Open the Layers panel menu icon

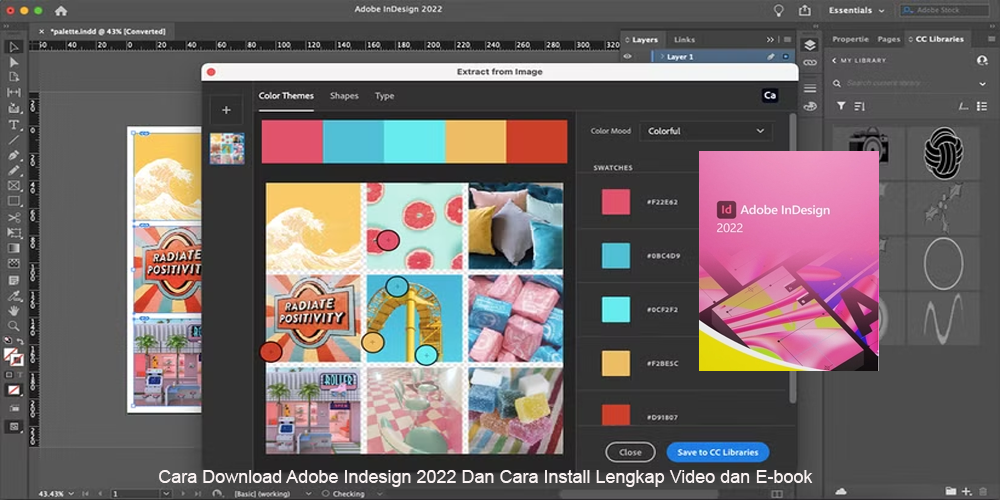[x=787, y=40]
